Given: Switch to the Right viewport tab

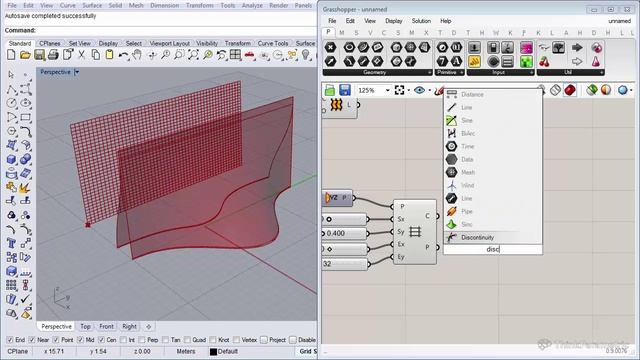Looking at the screenshot, I should pos(129,327).
